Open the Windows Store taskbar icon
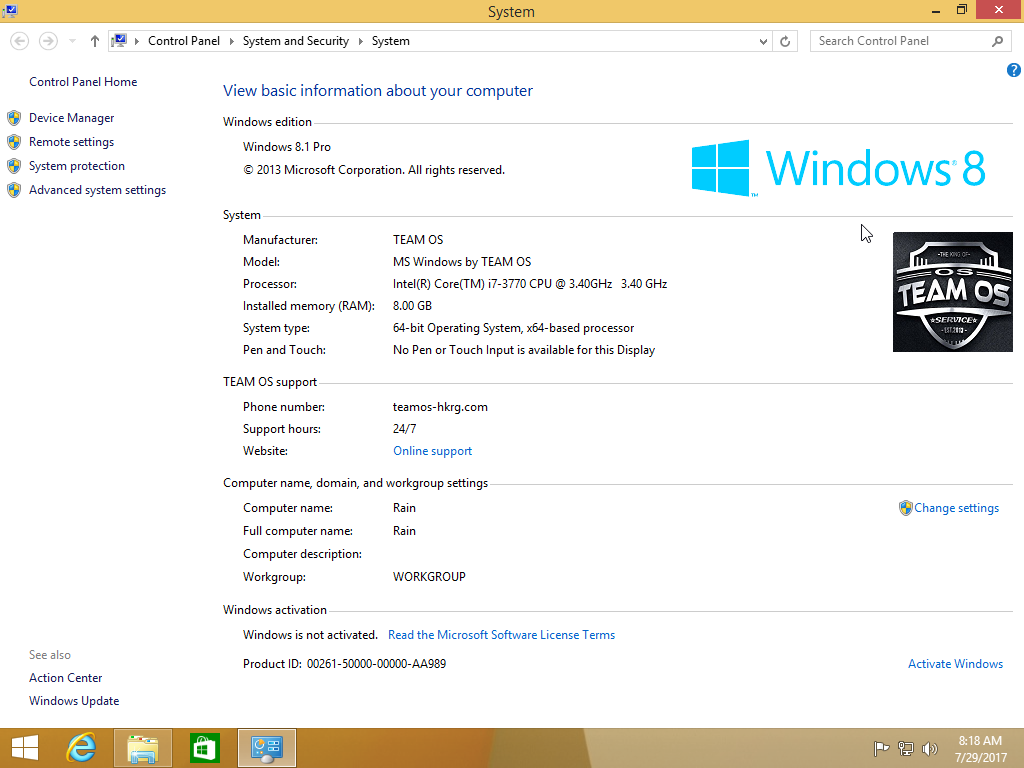The image size is (1024, 768). (204, 748)
